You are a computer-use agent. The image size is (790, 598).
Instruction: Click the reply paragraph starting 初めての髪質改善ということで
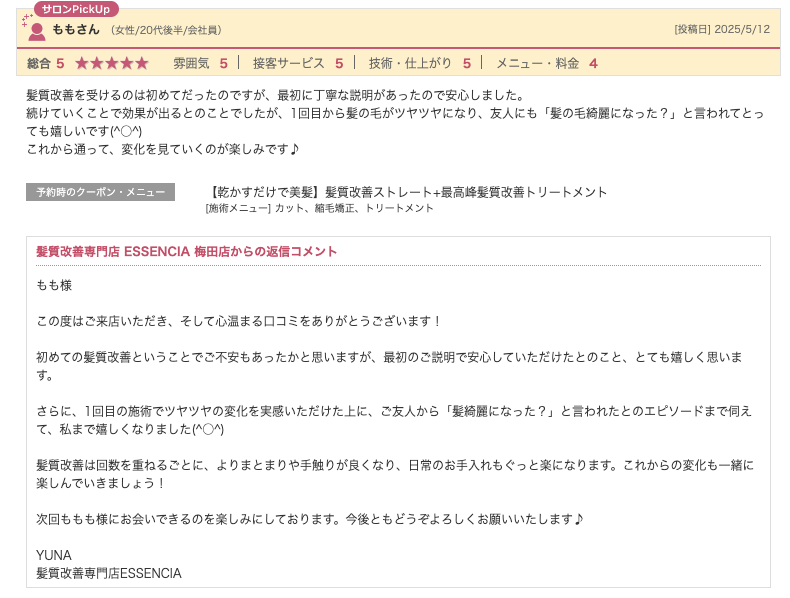click(389, 366)
